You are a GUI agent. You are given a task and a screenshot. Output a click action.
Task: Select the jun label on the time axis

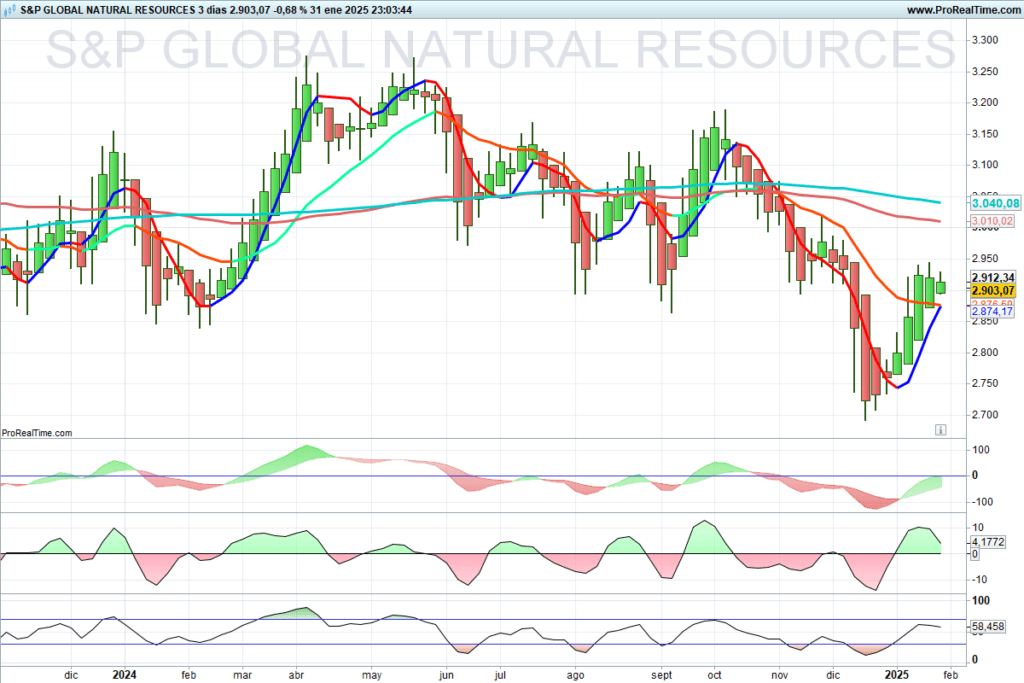446,675
